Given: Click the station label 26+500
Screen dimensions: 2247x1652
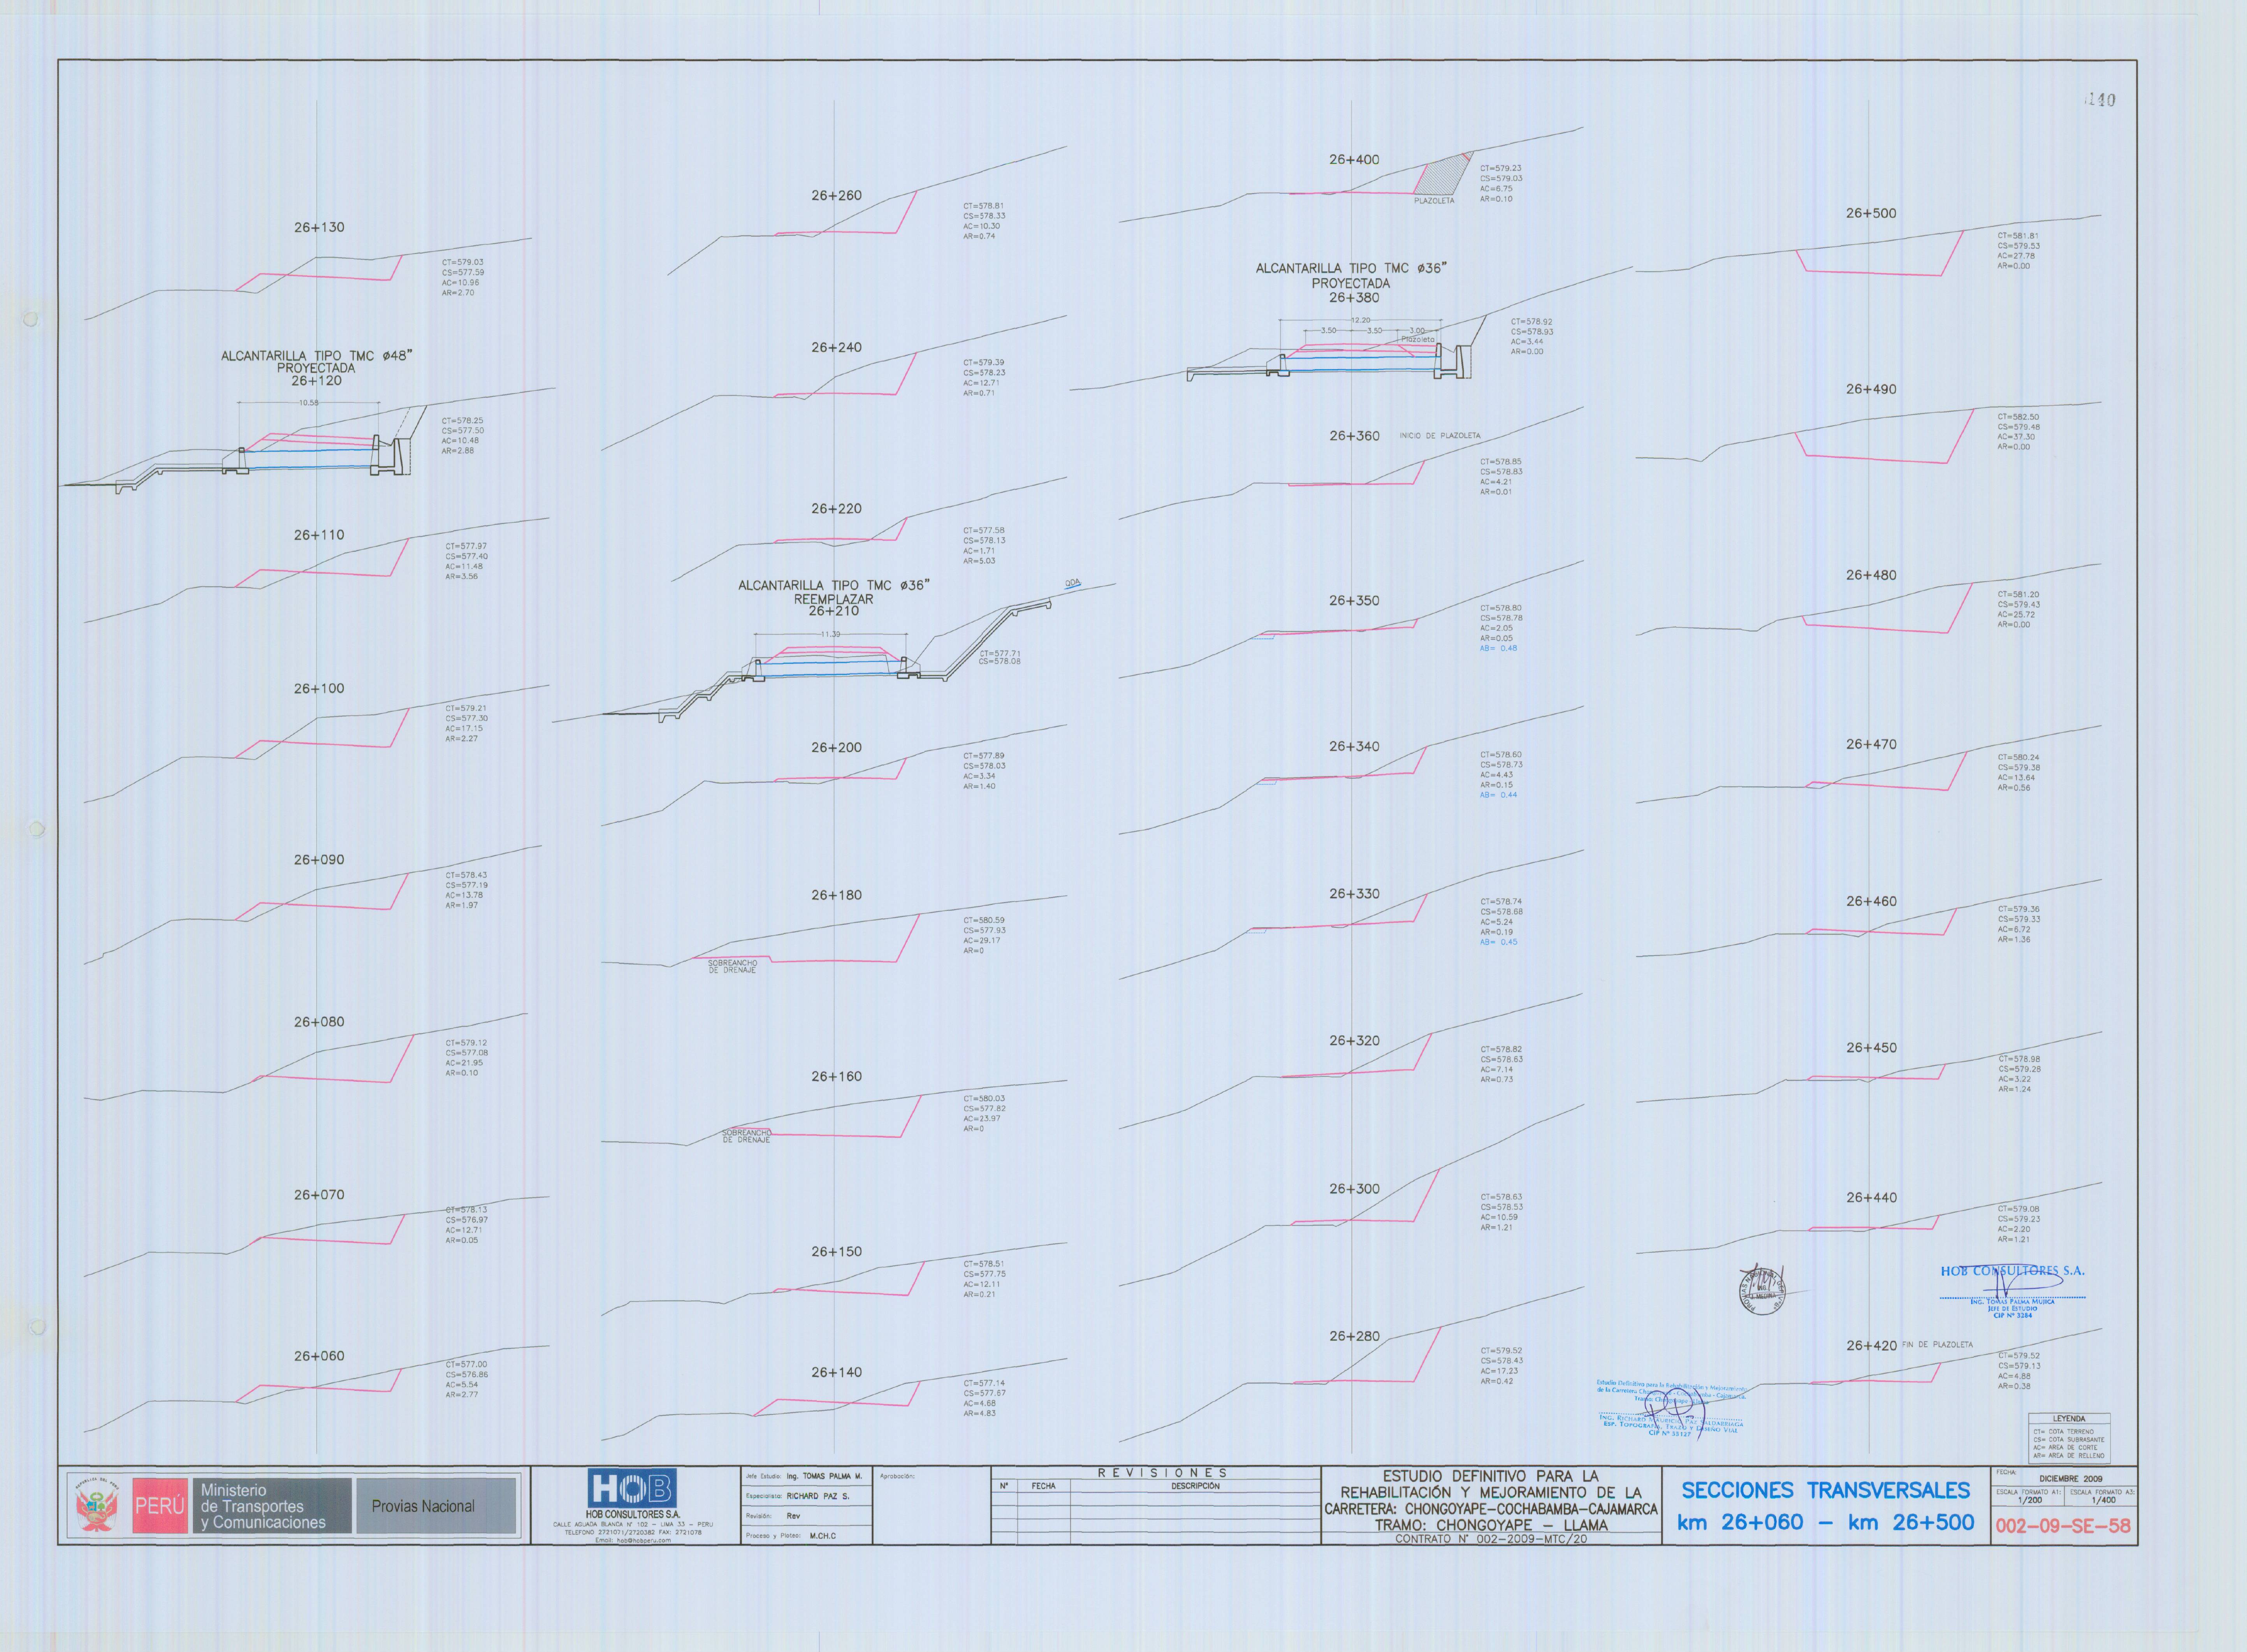Looking at the screenshot, I should tap(1871, 214).
